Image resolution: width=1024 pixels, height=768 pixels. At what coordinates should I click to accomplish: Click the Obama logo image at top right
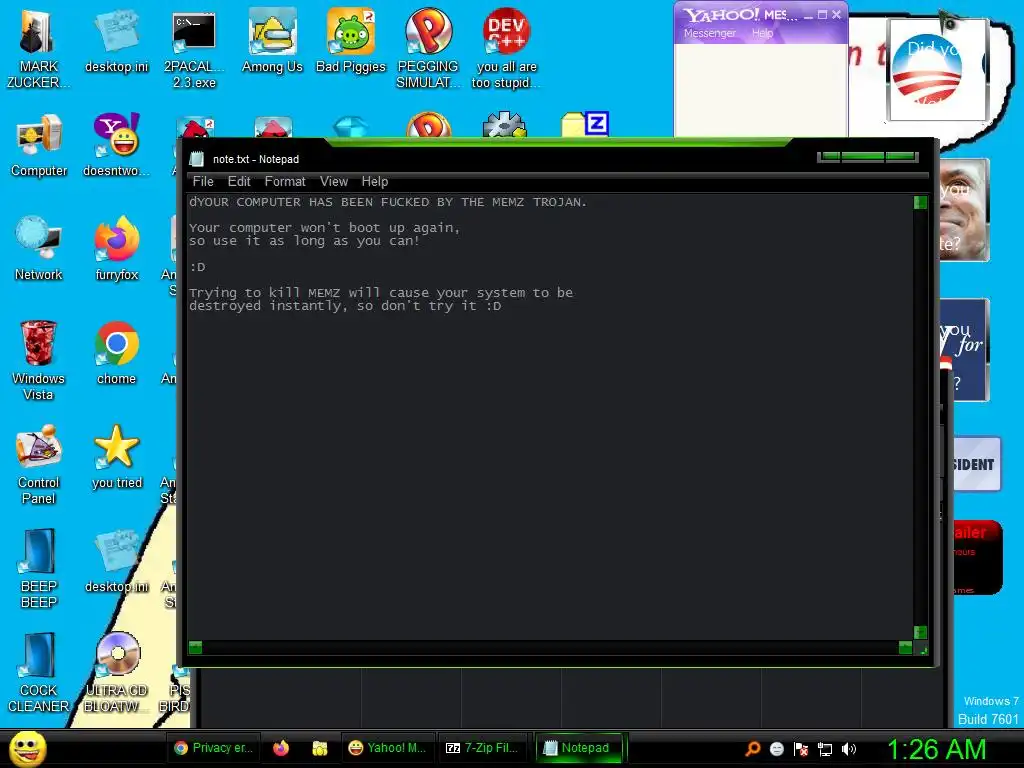[x=936, y=71]
